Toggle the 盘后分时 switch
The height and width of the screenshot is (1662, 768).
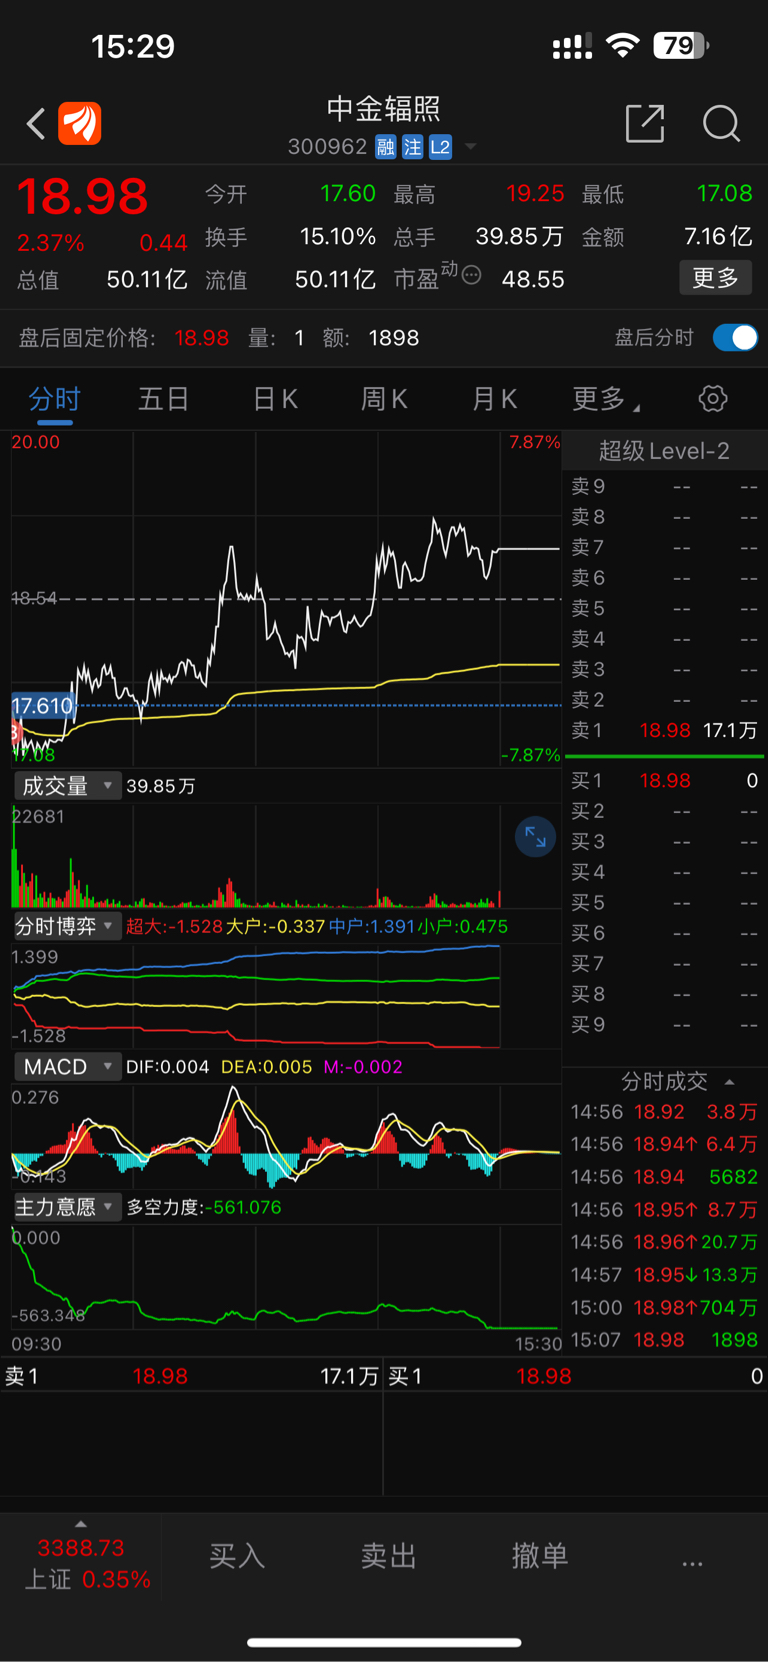tap(735, 338)
